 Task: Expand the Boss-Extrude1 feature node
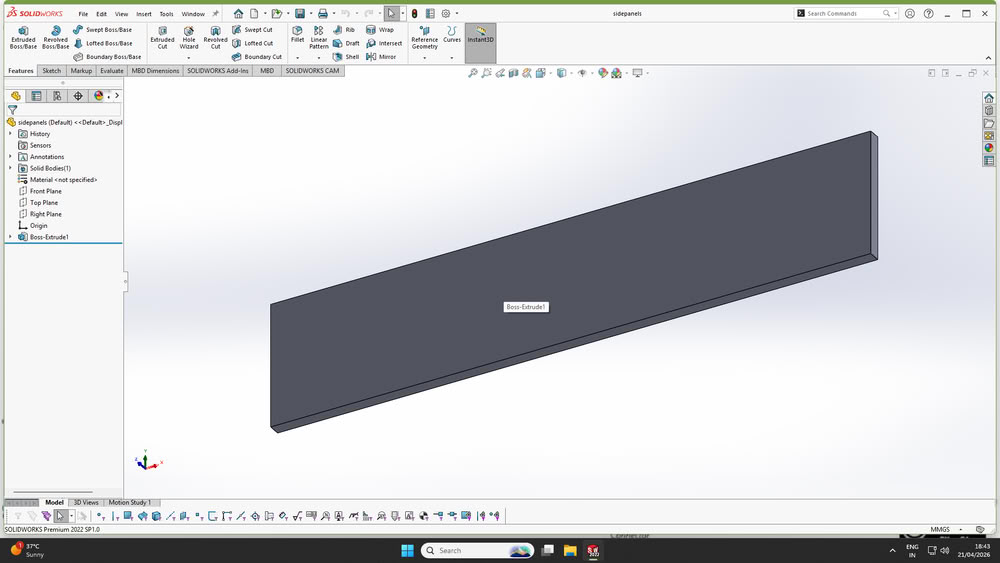[x=10, y=237]
